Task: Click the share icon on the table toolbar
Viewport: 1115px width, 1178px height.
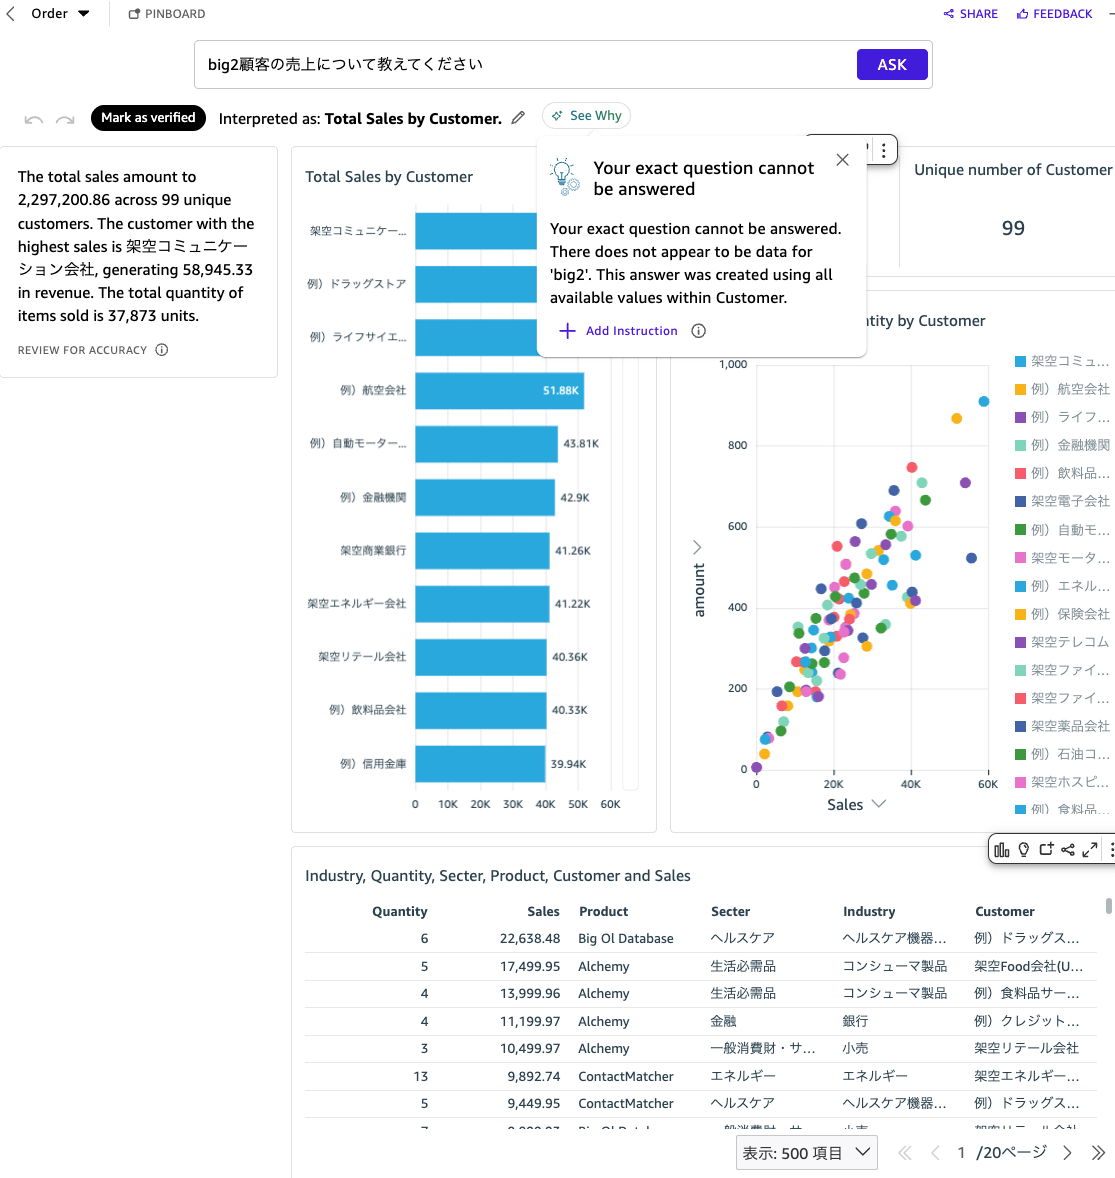Action: (1068, 848)
